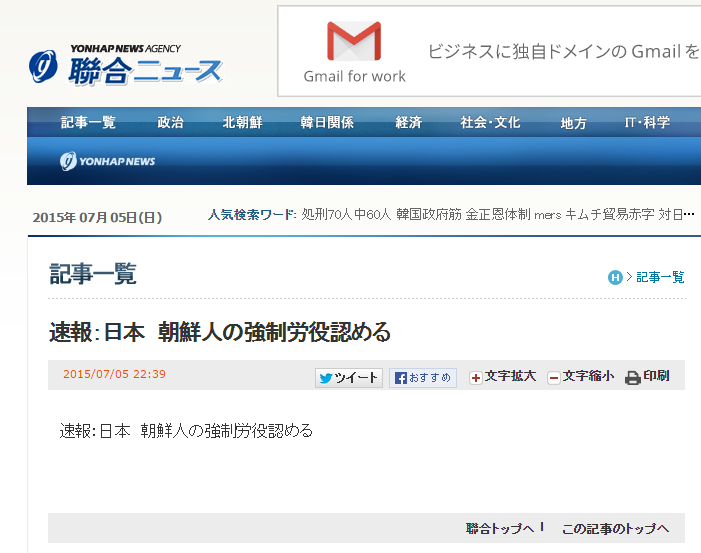Click the Yonhap News Agency 聯合ニュース logo
The height and width of the screenshot is (553, 701).
[126, 65]
